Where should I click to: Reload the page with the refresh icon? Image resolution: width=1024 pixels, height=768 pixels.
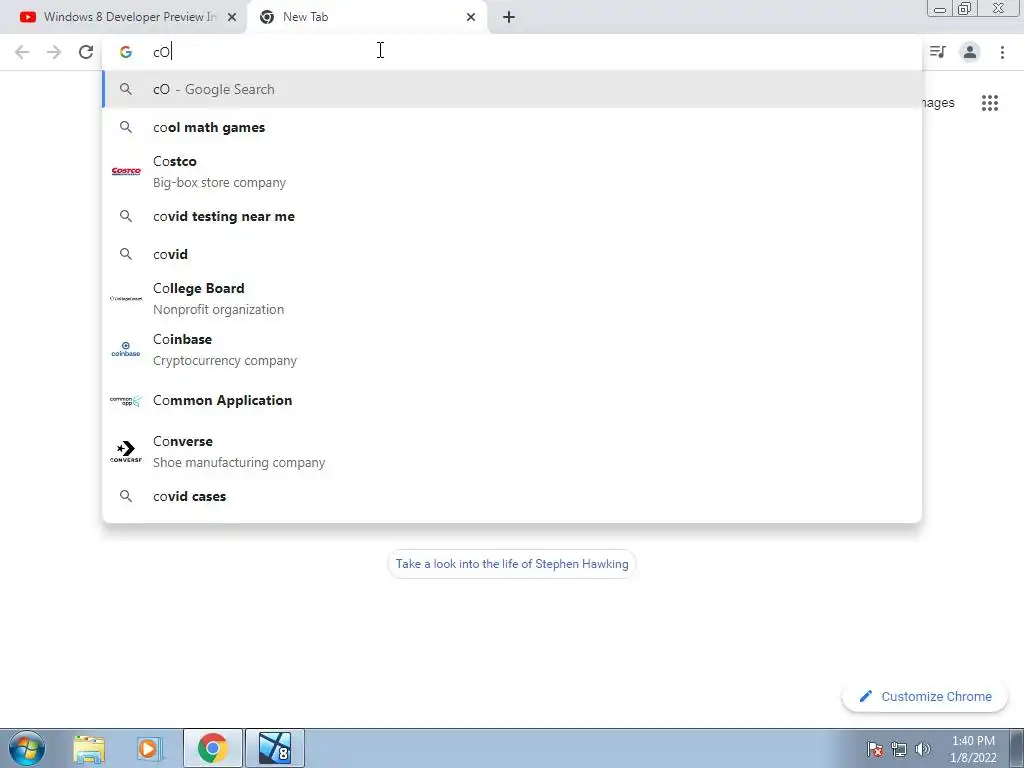(86, 52)
